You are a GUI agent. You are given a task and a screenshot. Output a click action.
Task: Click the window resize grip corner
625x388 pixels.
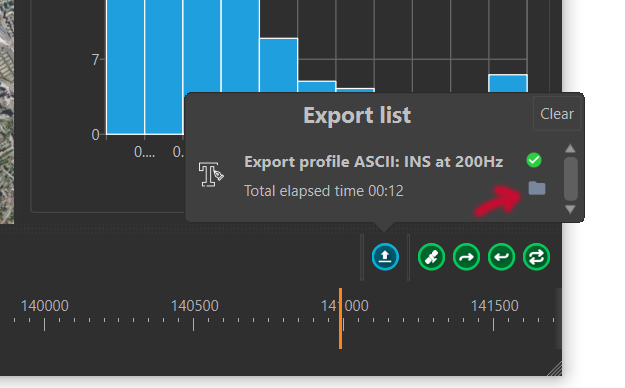[555, 369]
